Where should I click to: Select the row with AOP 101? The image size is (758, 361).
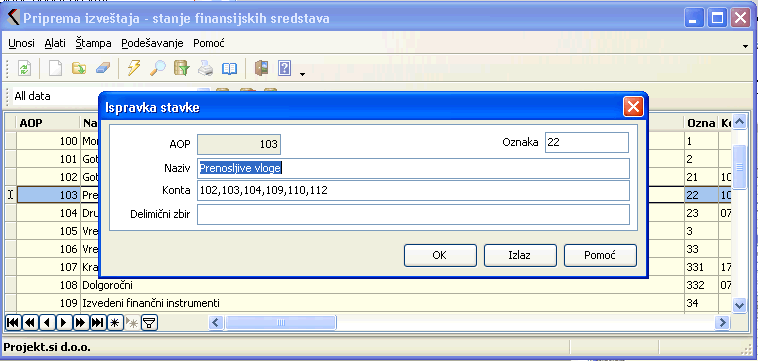pos(48,159)
